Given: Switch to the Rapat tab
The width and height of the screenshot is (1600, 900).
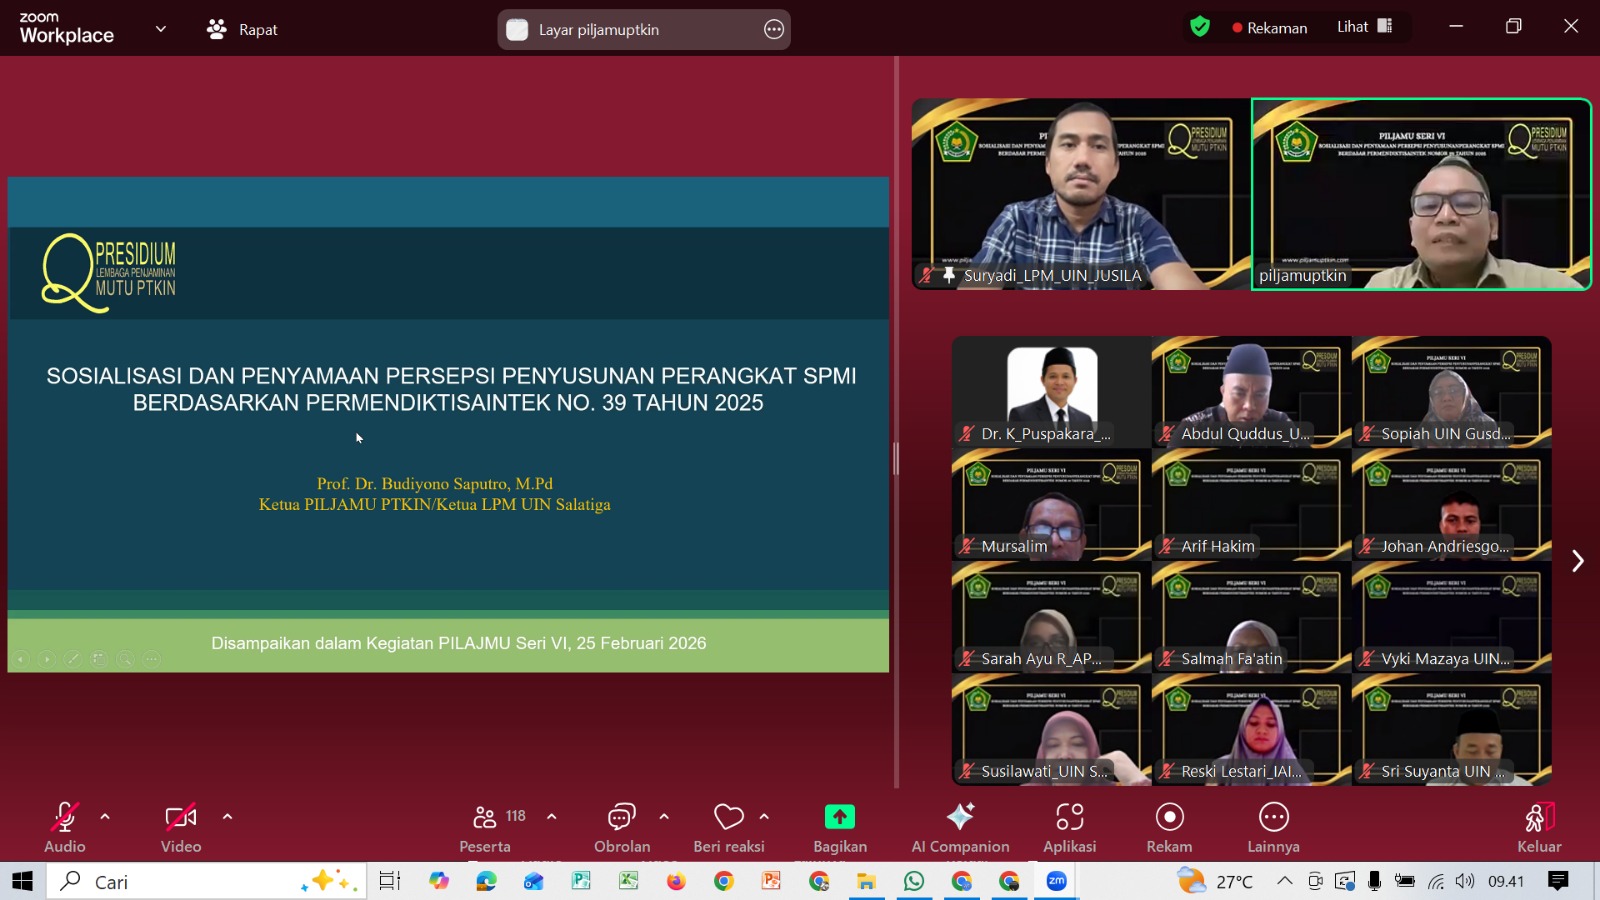Looking at the screenshot, I should (243, 30).
